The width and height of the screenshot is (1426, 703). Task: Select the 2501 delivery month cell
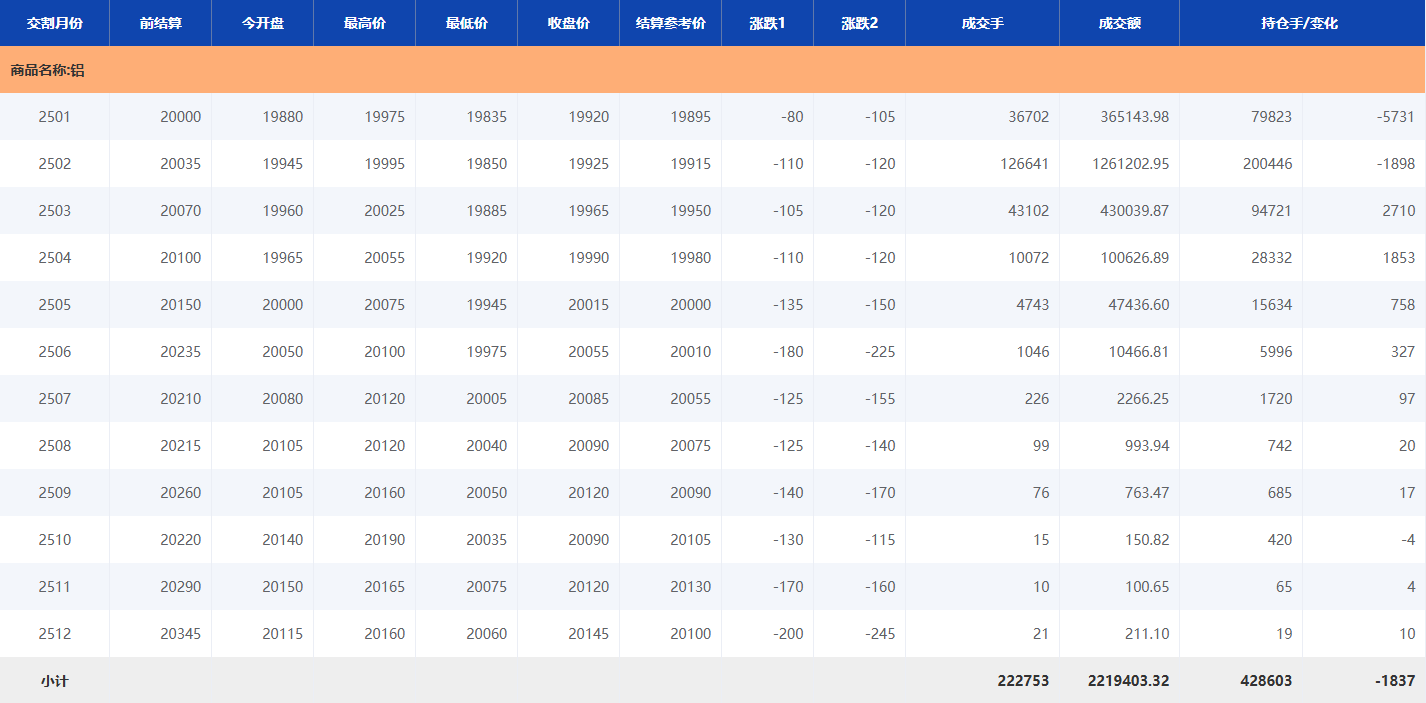click(54, 117)
